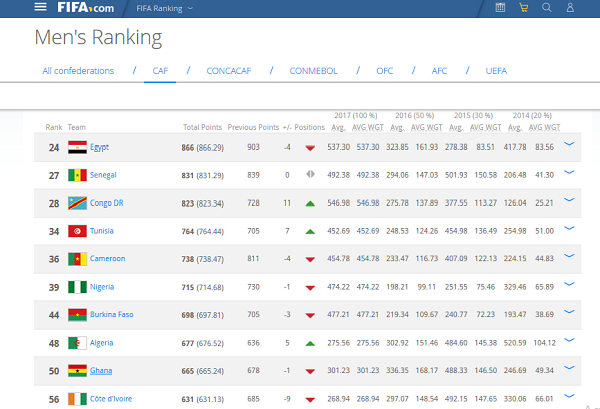Expand the Algeria row details chevron
The height and width of the screenshot is (409, 600).
tap(569, 340)
